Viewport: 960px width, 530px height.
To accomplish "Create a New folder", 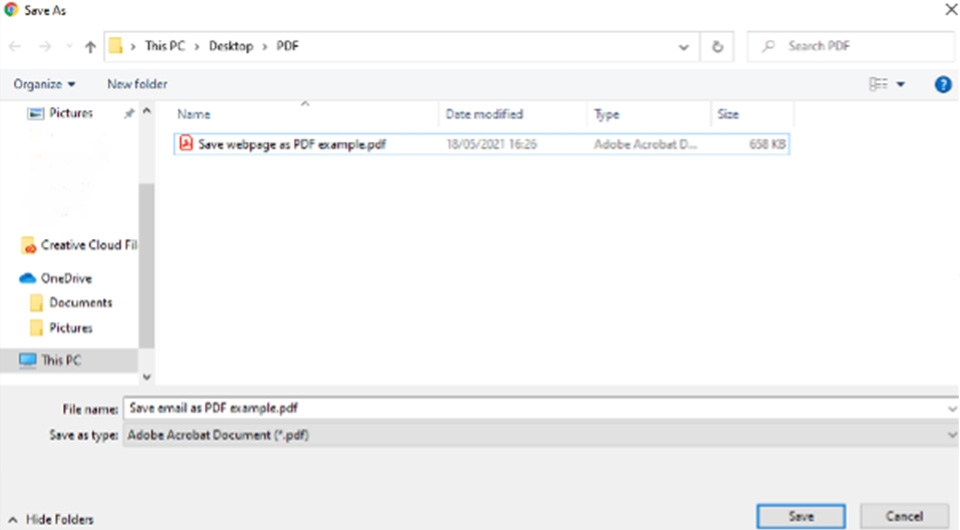I will coord(137,84).
